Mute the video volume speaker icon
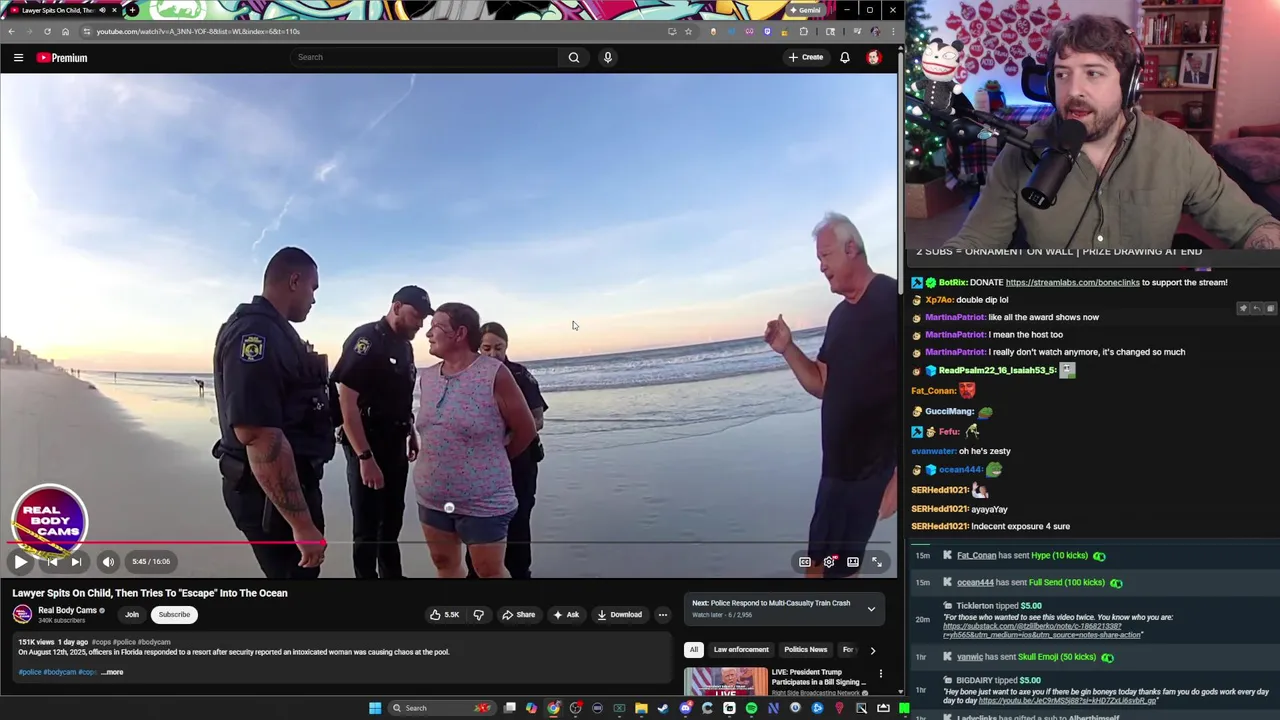This screenshot has height=720, width=1280. [108, 562]
